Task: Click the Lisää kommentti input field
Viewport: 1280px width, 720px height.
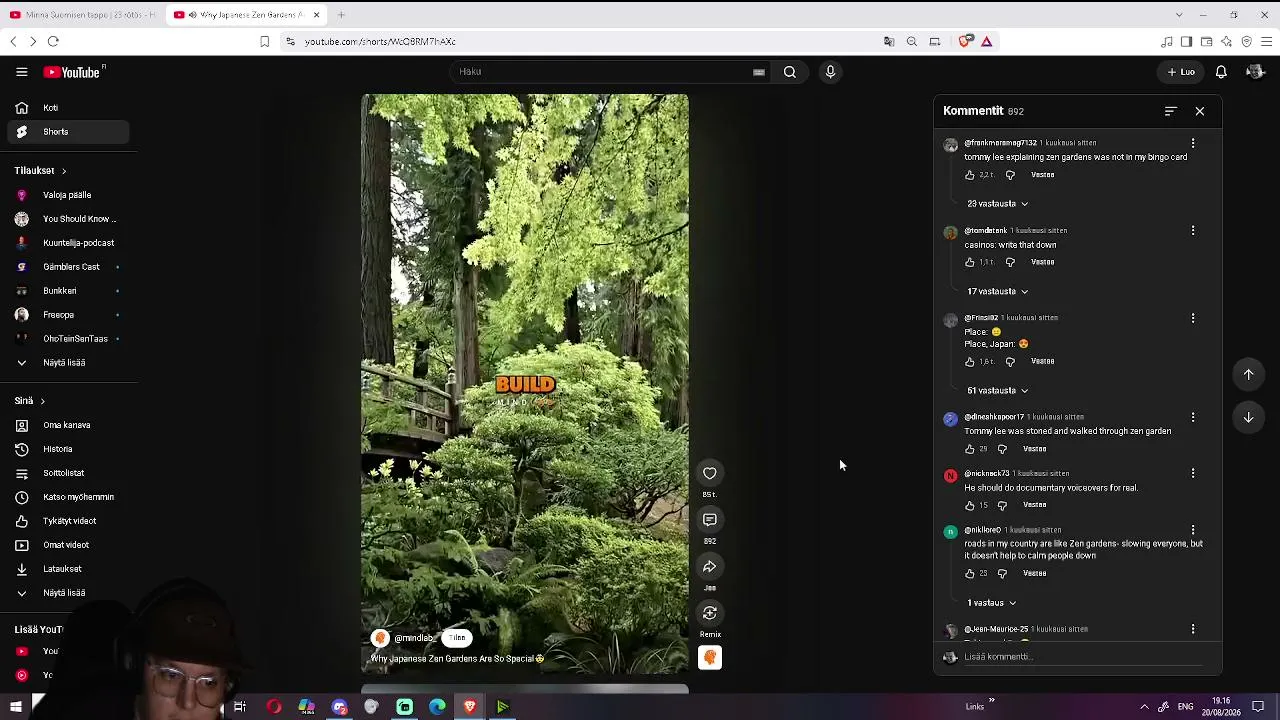Action: 1083,657
